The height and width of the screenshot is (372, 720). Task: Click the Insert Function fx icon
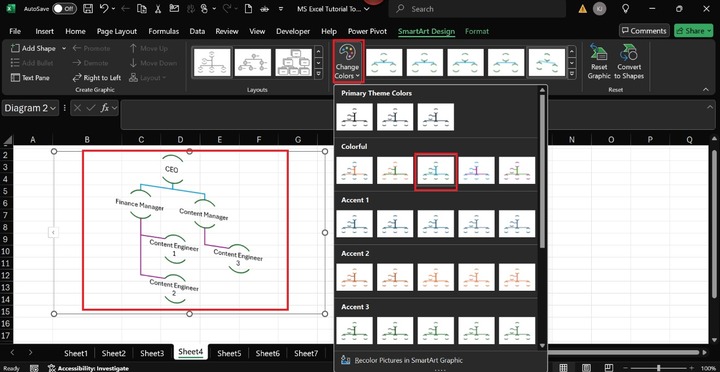tap(105, 108)
